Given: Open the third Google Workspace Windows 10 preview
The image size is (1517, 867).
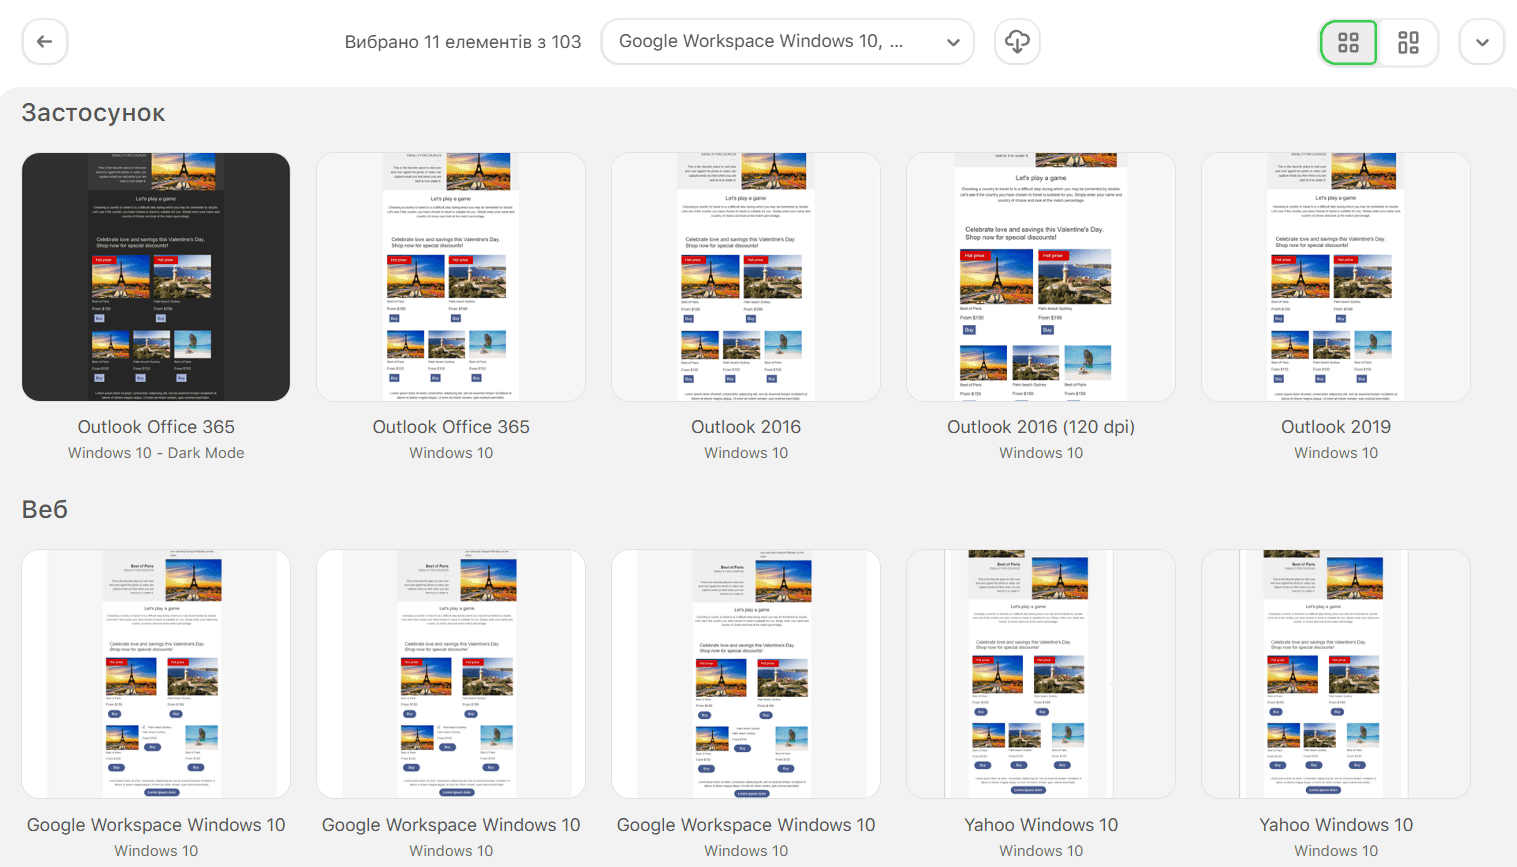Looking at the screenshot, I should (x=746, y=674).
